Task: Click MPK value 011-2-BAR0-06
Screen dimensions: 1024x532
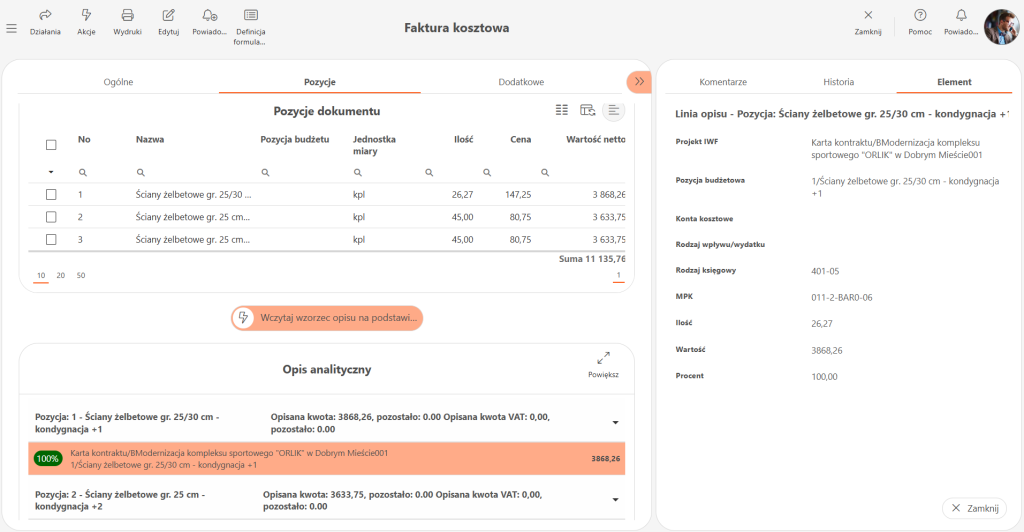Action: (842, 298)
